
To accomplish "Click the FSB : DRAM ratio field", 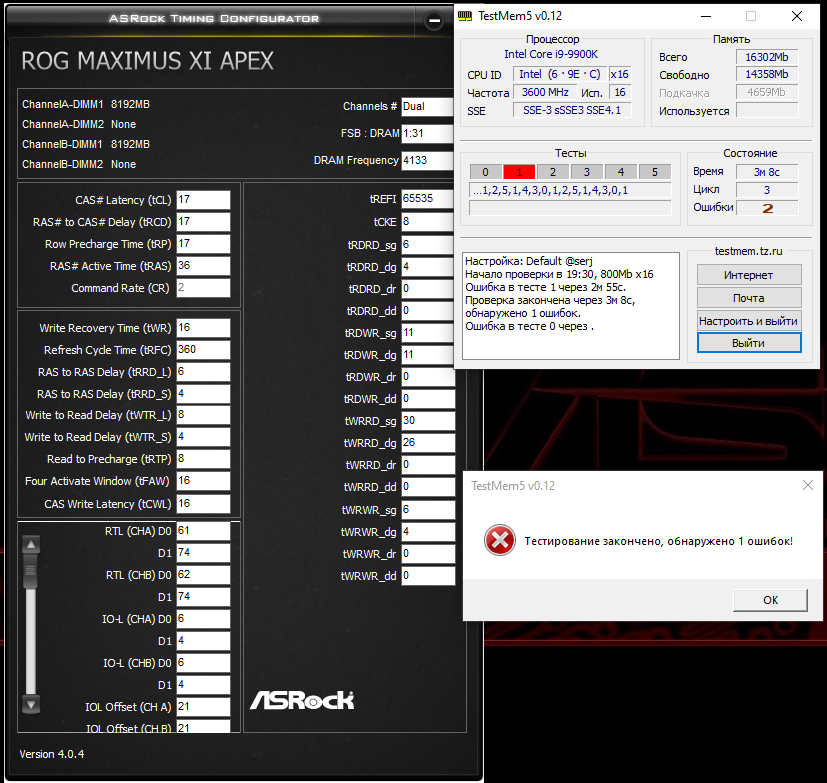I will click(x=427, y=133).
